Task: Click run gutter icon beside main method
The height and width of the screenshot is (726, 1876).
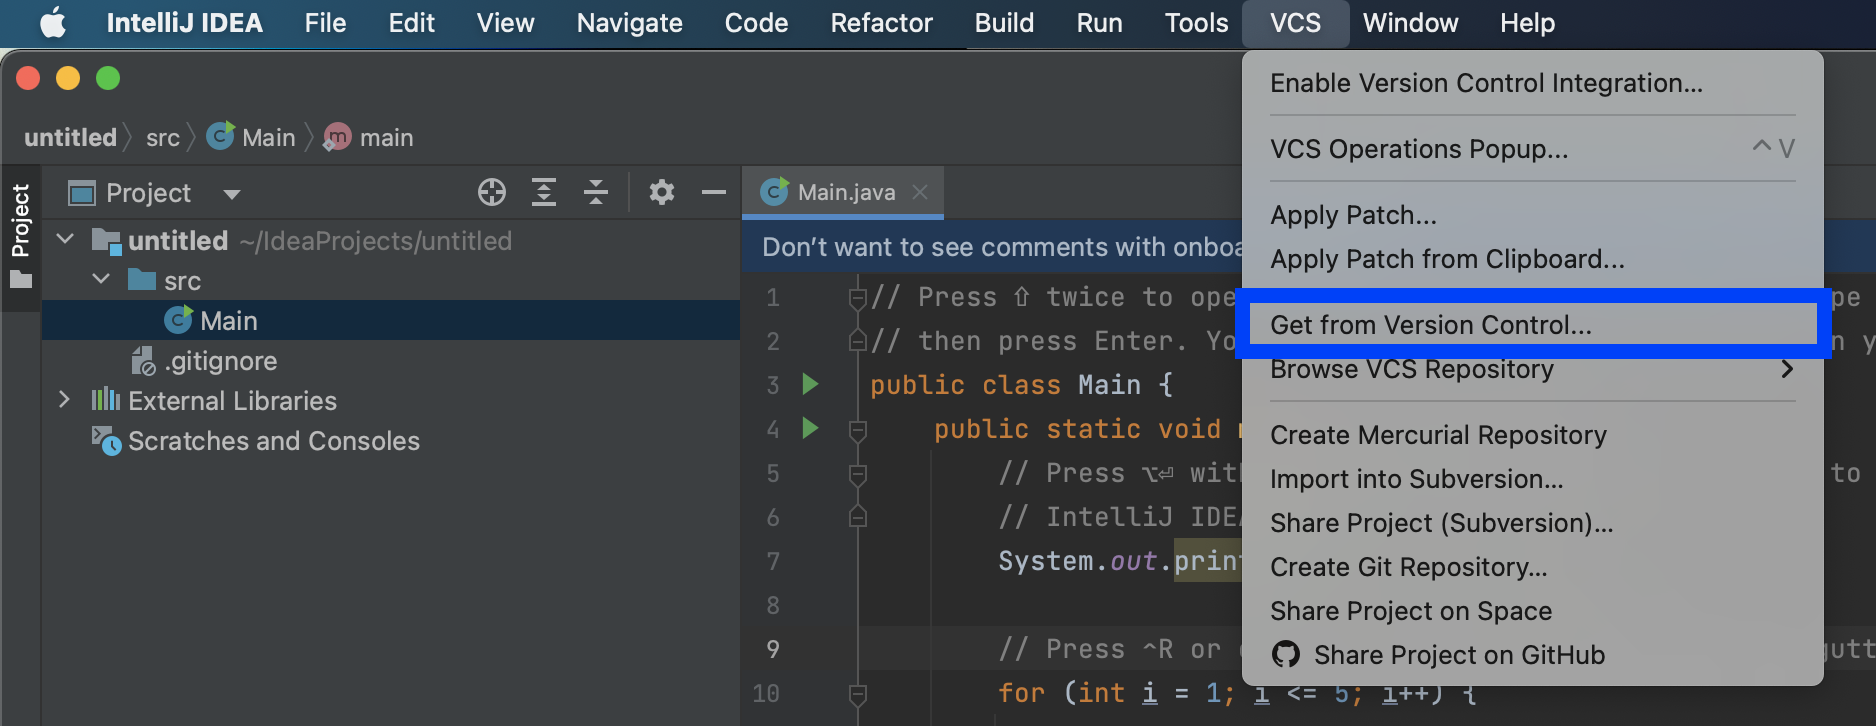Action: [811, 428]
